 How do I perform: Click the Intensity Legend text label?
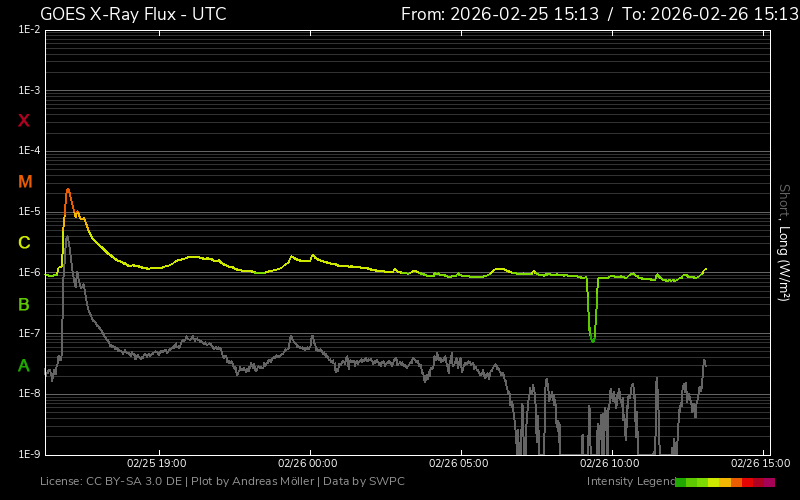630,482
